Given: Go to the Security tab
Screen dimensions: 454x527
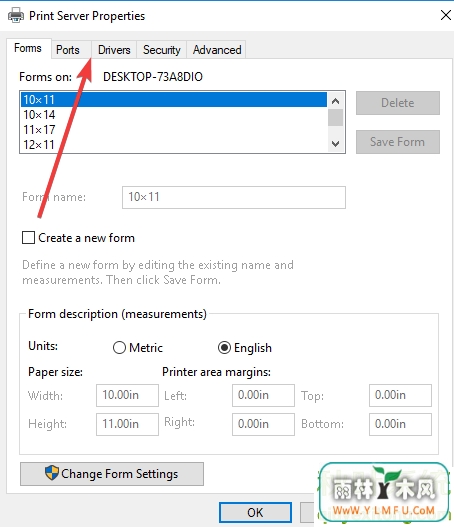Looking at the screenshot, I should coord(162,50).
